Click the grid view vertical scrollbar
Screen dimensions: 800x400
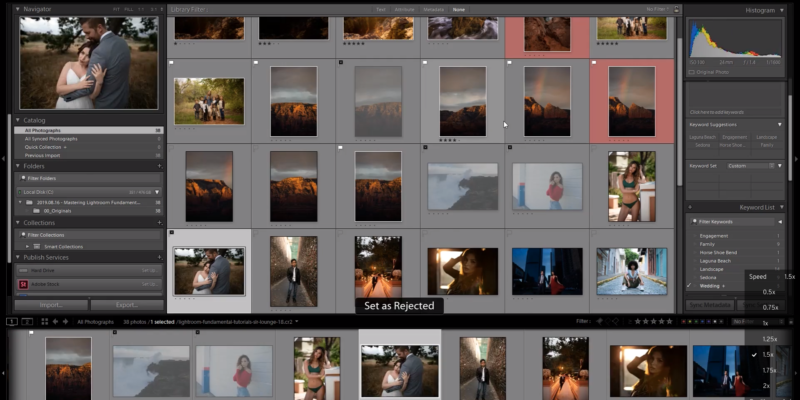679,110
